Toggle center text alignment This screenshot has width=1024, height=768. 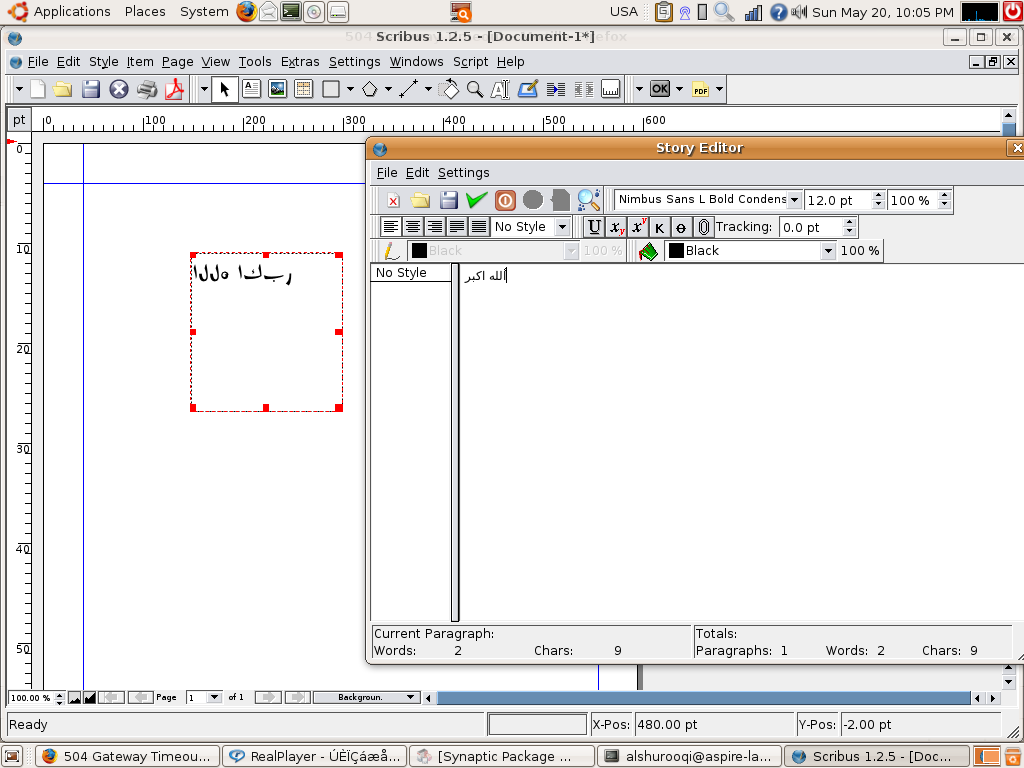pyautogui.click(x=413, y=227)
